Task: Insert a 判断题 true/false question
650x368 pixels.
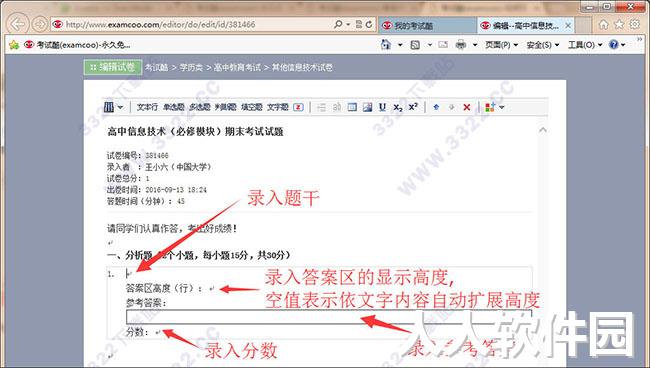Action: pyautogui.click(x=226, y=107)
